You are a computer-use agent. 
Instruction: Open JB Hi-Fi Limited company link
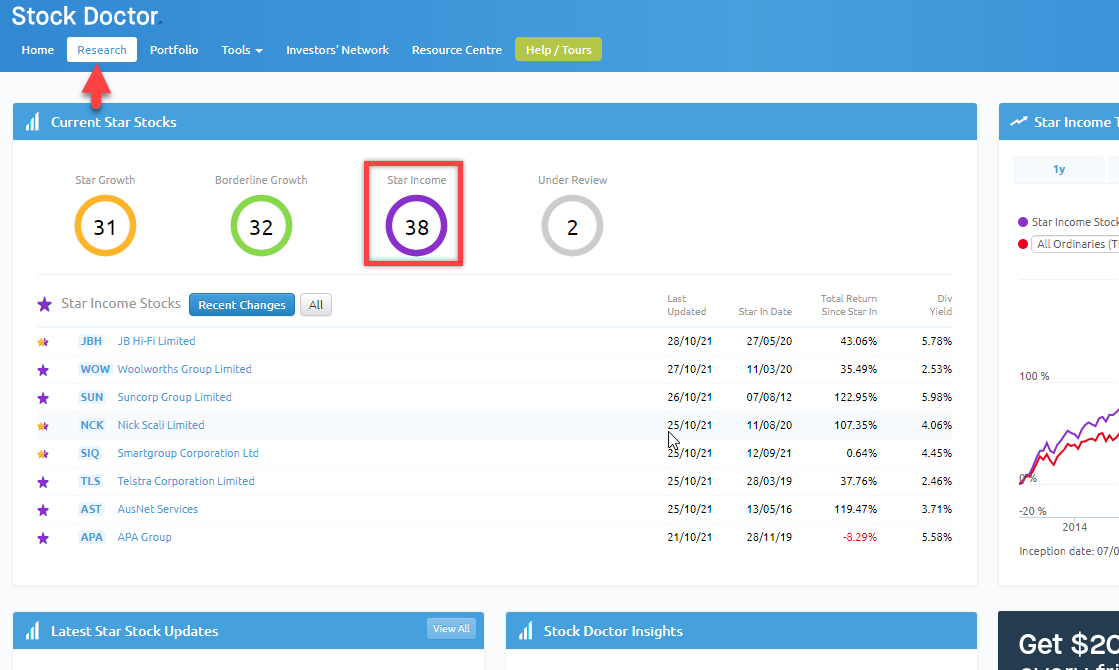click(156, 341)
